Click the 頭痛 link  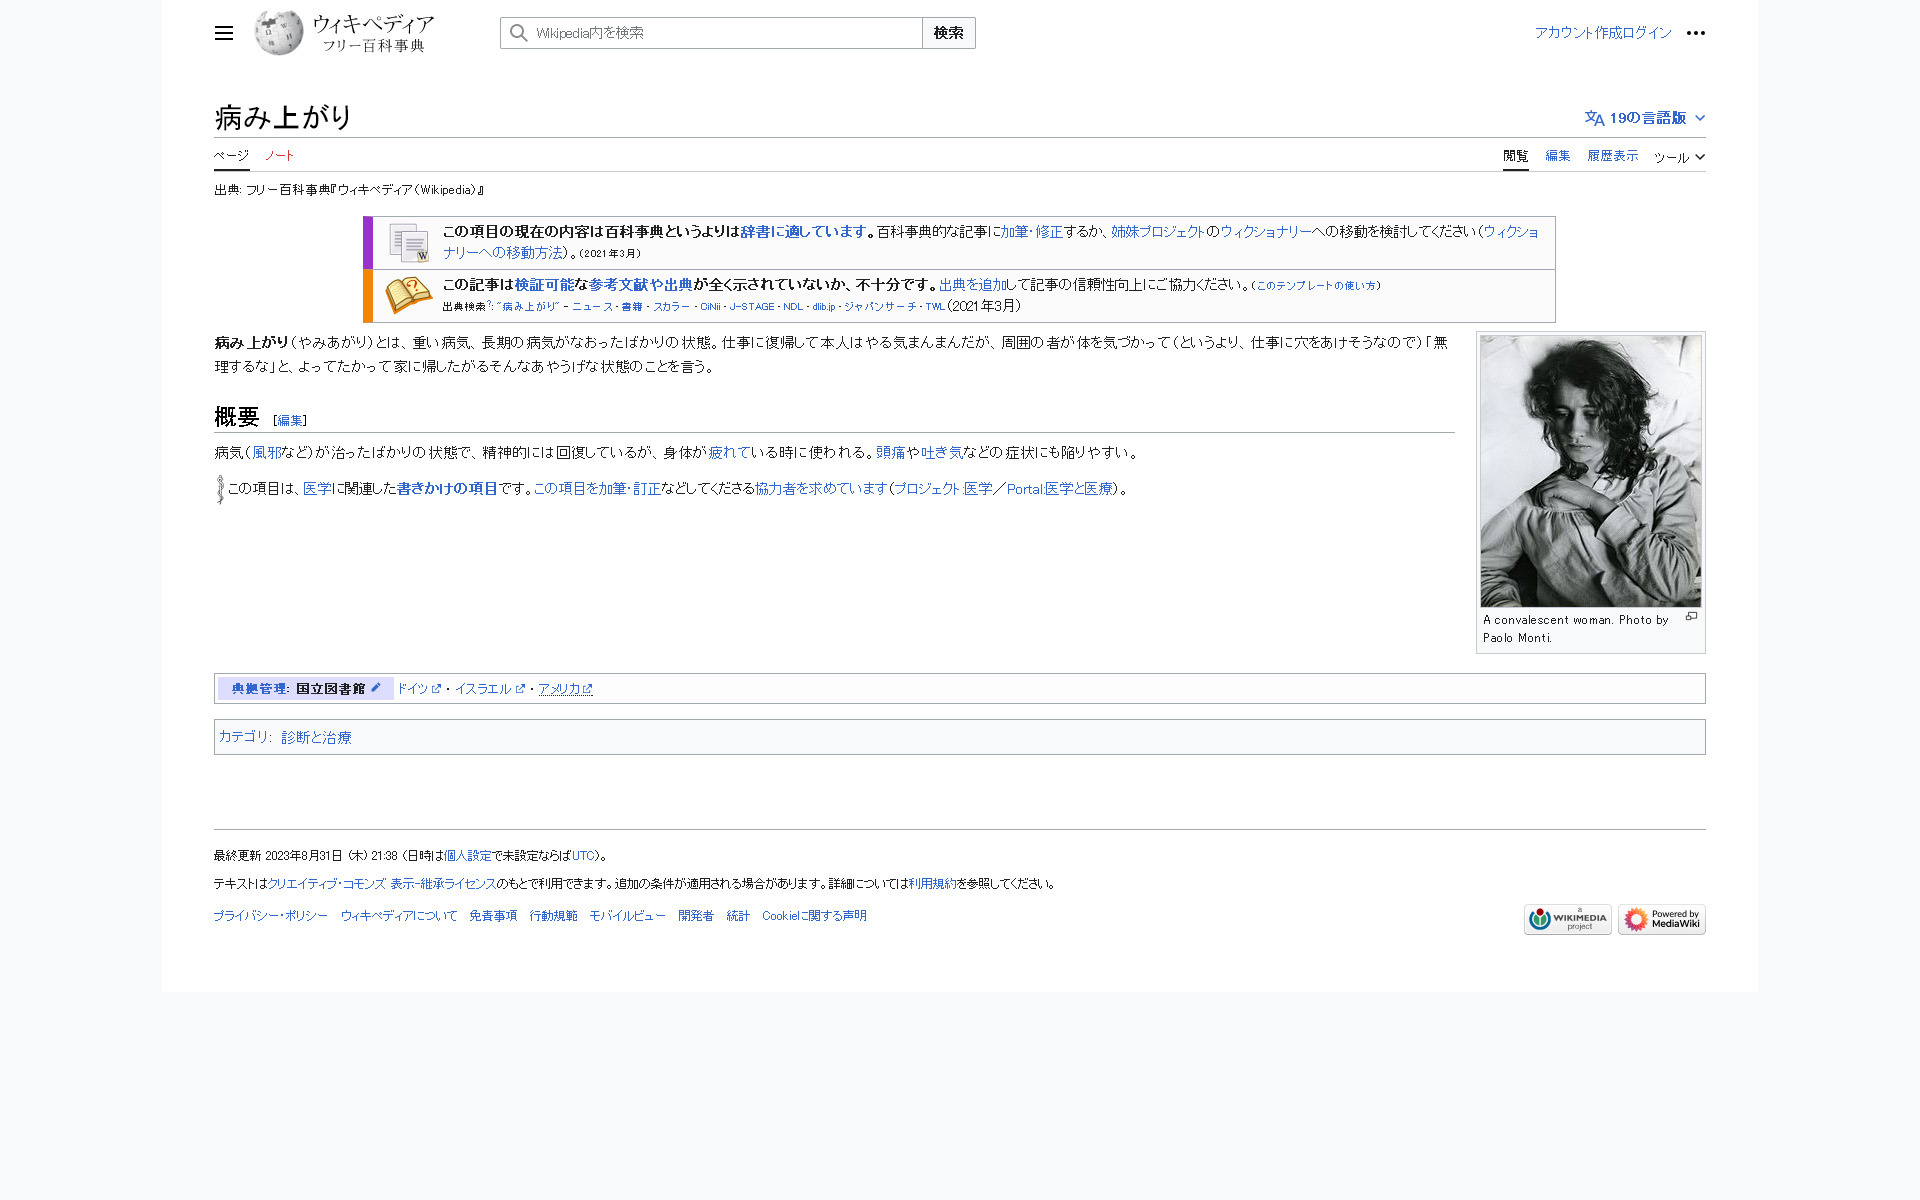pos(890,453)
